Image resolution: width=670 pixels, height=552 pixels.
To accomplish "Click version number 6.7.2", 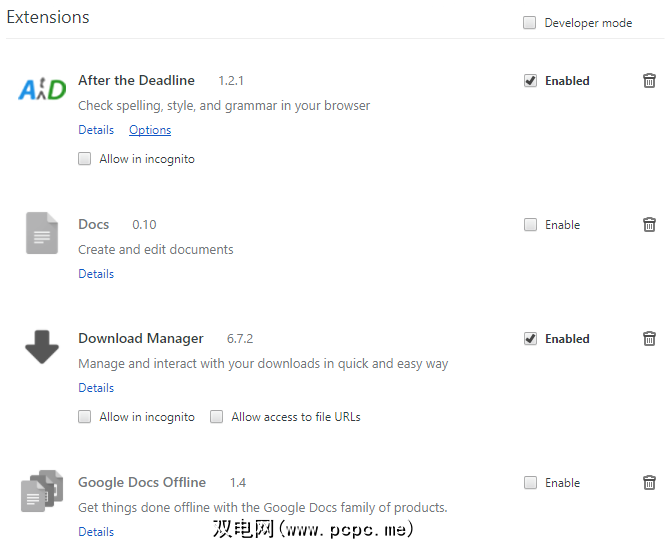I will pos(240,339).
